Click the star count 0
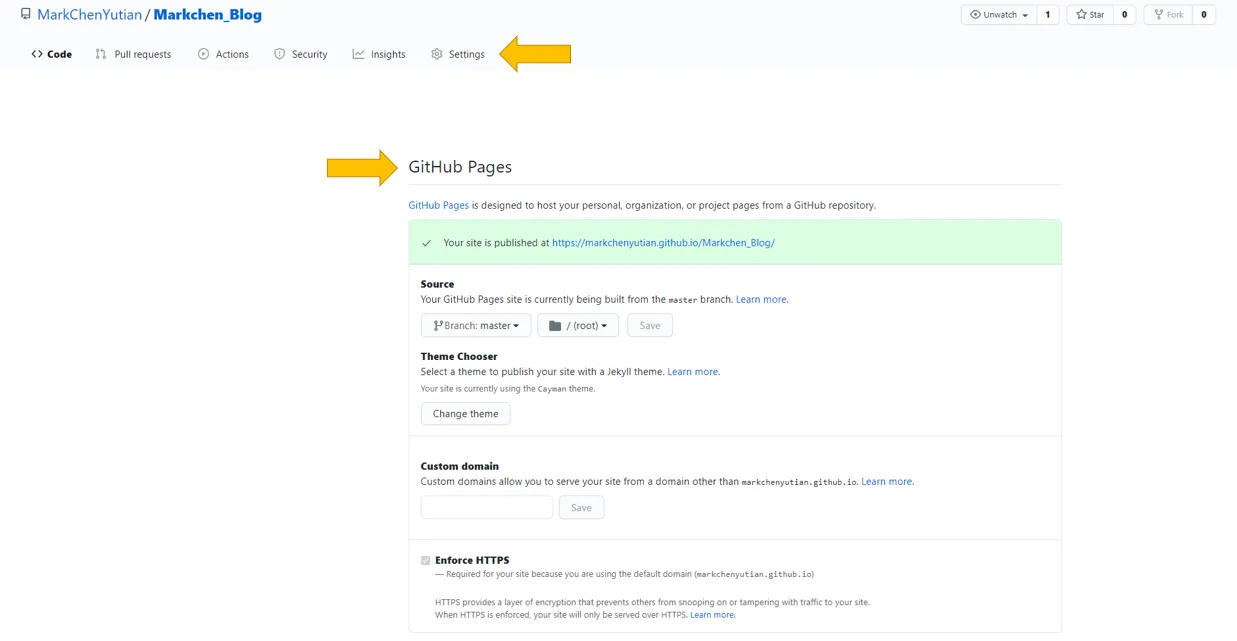 [1124, 15]
